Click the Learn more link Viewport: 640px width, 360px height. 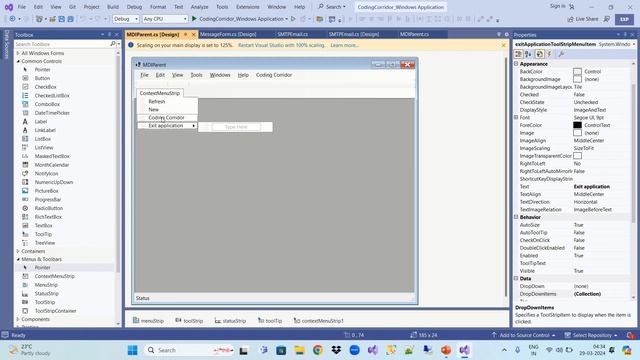(344, 45)
